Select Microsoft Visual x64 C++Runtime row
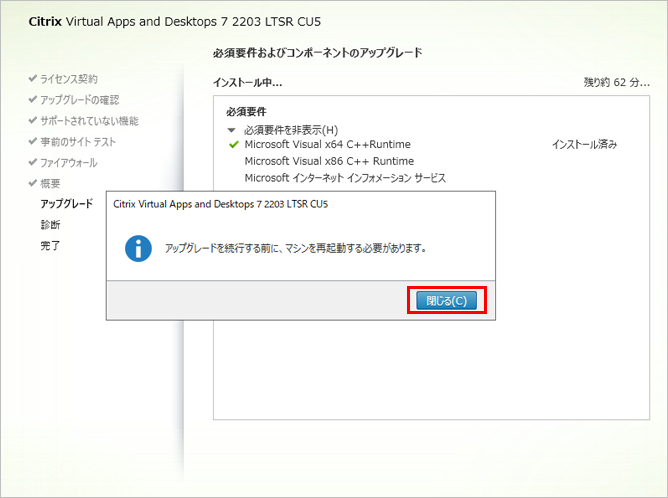The image size is (668, 498). pos(327,144)
